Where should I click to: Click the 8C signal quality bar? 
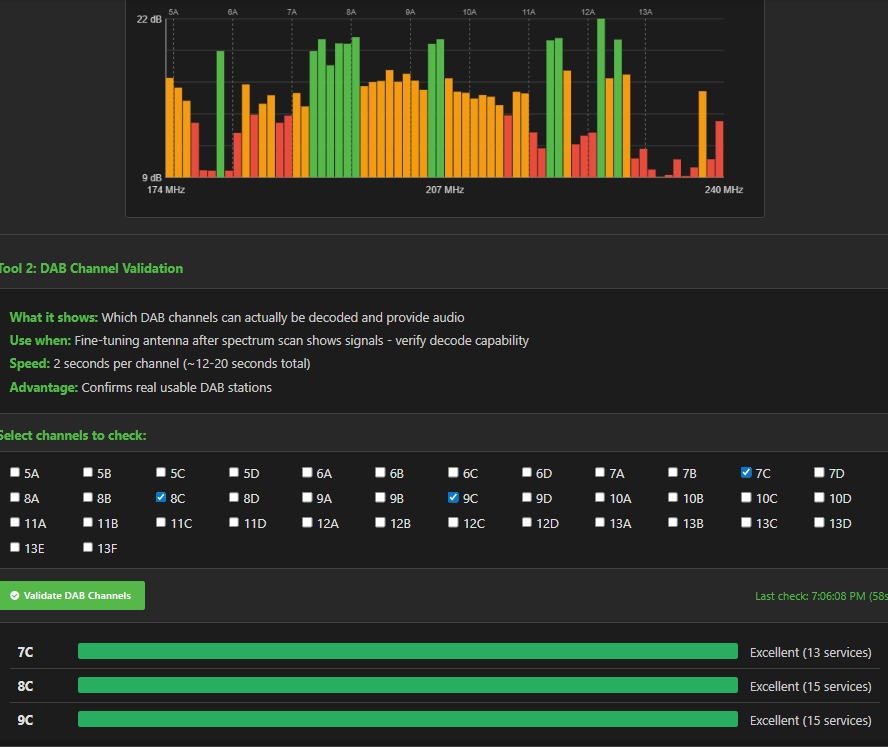(407, 686)
